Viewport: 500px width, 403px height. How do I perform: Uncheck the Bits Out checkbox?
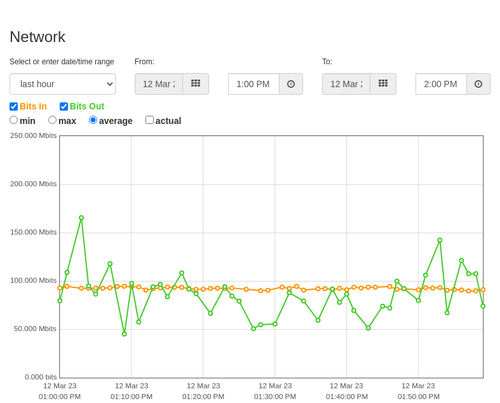64,106
